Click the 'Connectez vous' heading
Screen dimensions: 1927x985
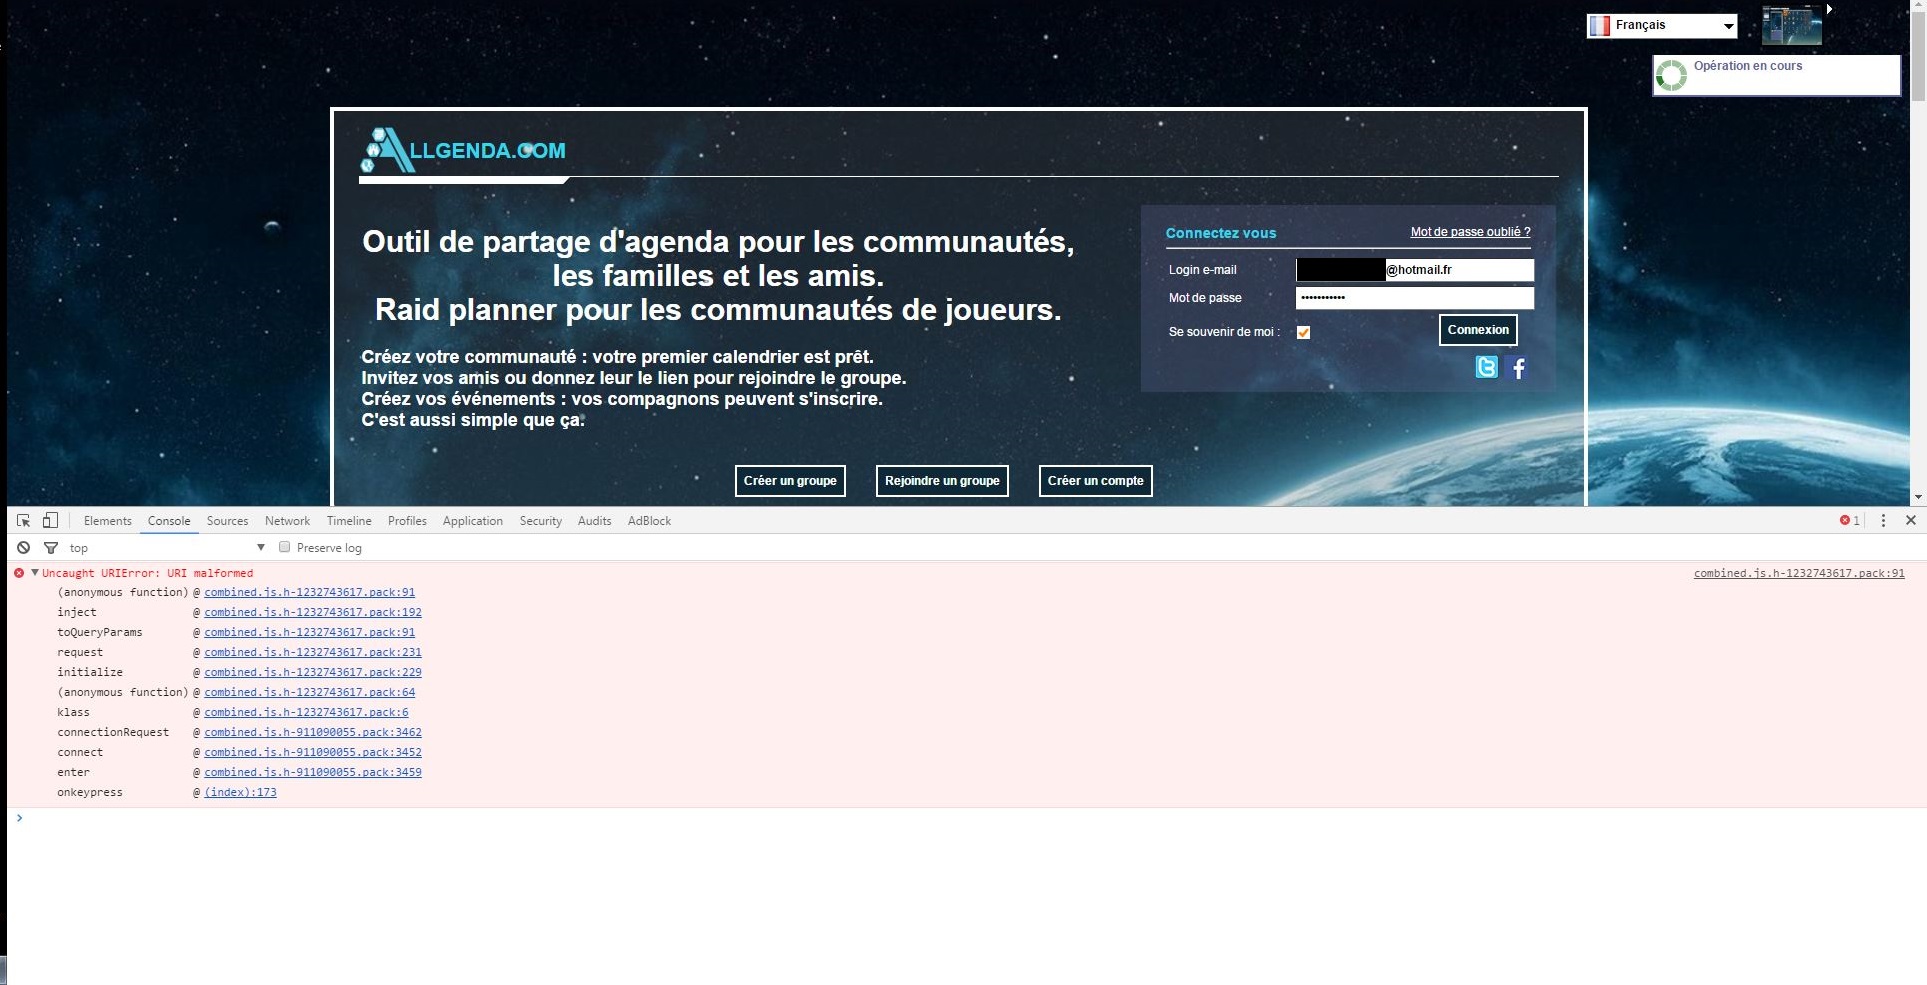(x=1221, y=233)
